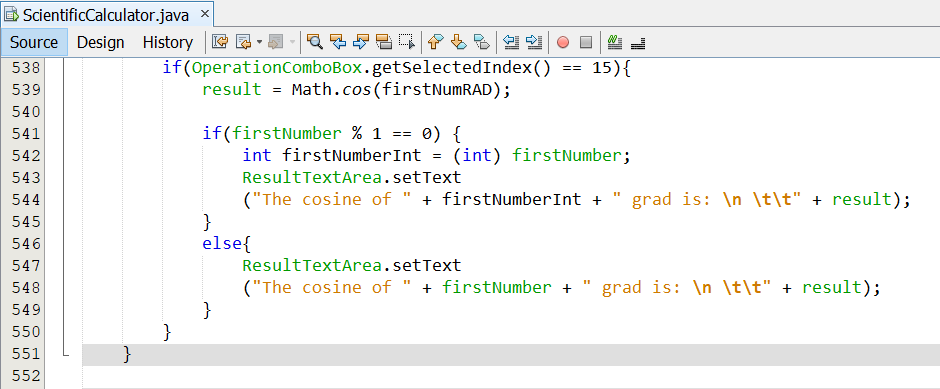Click line number 544 in gutter
This screenshot has width=940, height=389.
tap(26, 200)
